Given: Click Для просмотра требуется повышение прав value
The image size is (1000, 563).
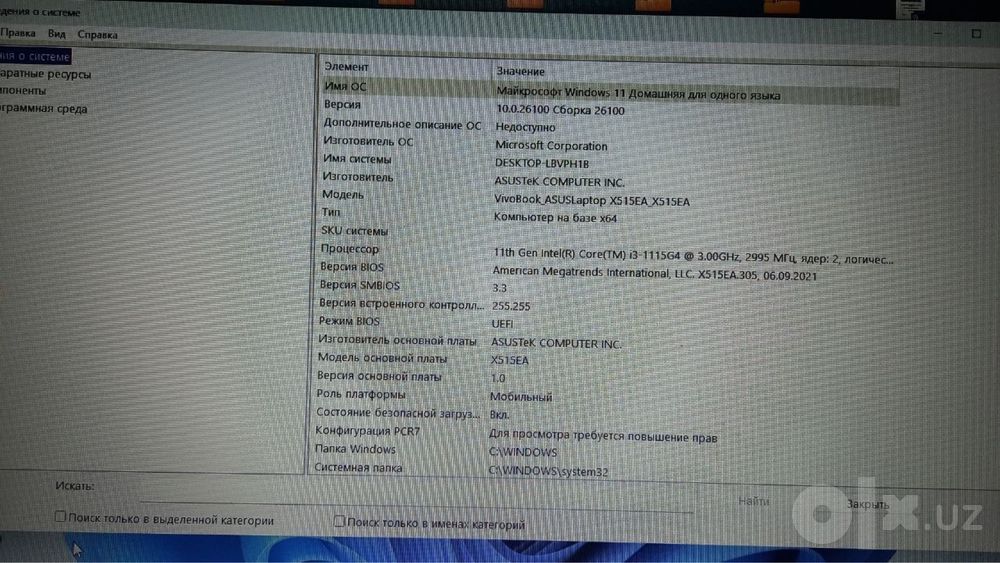Looking at the screenshot, I should pos(603,436).
